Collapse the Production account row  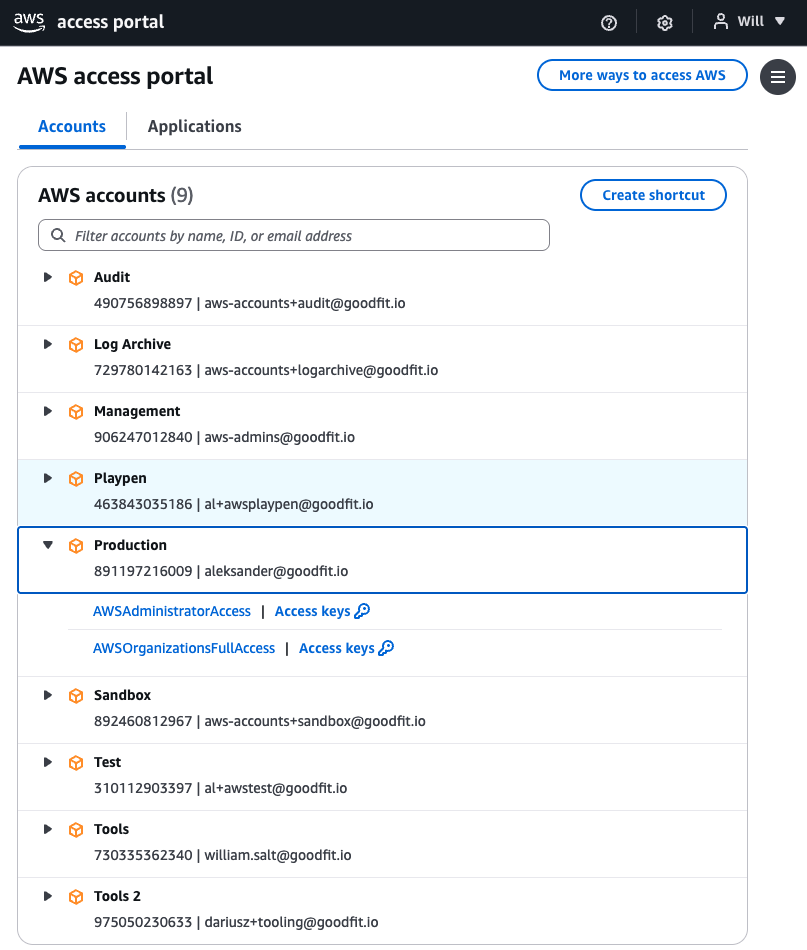point(48,545)
